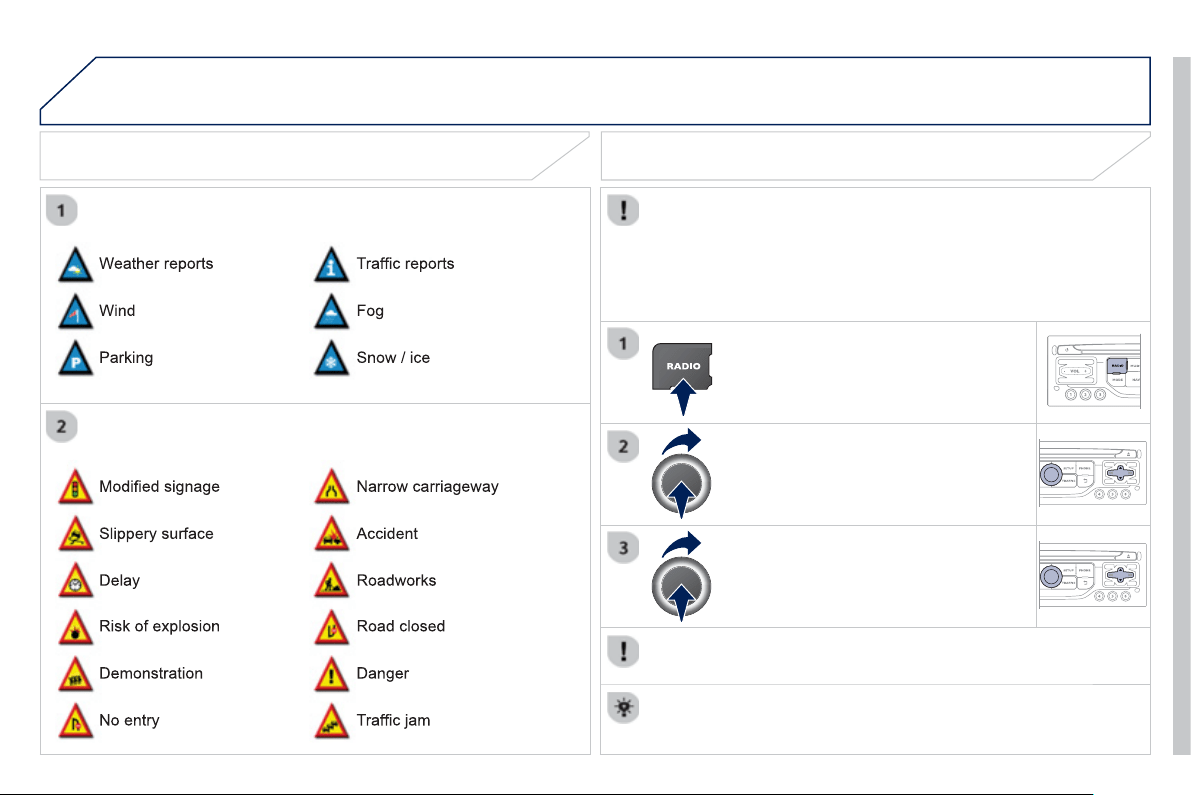Click the "Weather reports" label
This screenshot has width=1192, height=795.
point(156,264)
